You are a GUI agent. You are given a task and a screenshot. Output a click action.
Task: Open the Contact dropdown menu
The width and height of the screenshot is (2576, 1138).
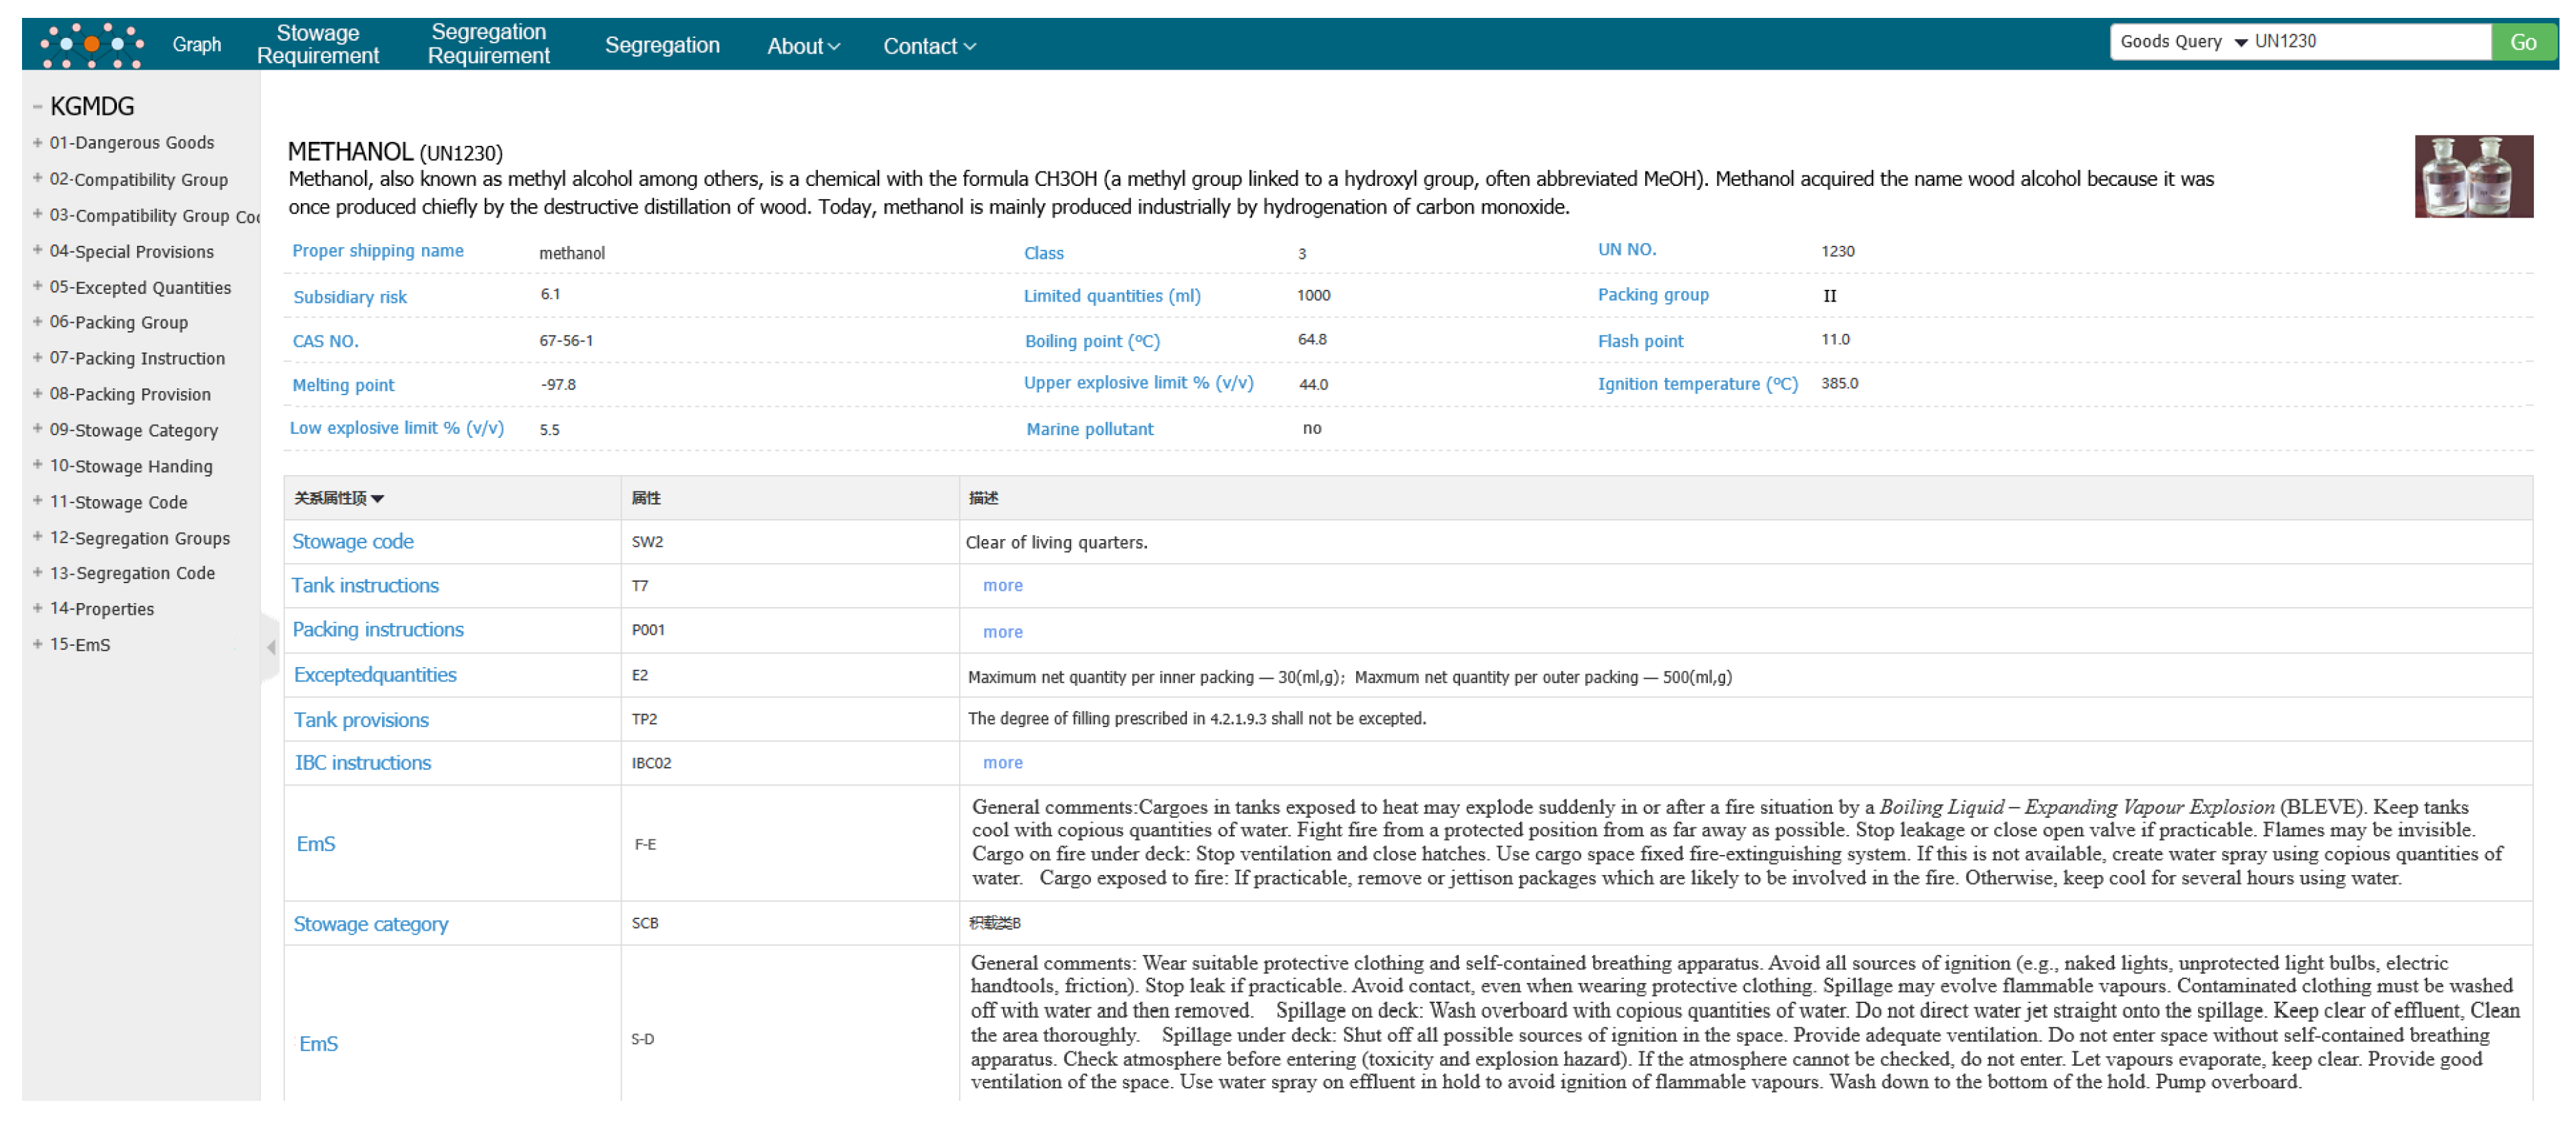click(x=928, y=46)
